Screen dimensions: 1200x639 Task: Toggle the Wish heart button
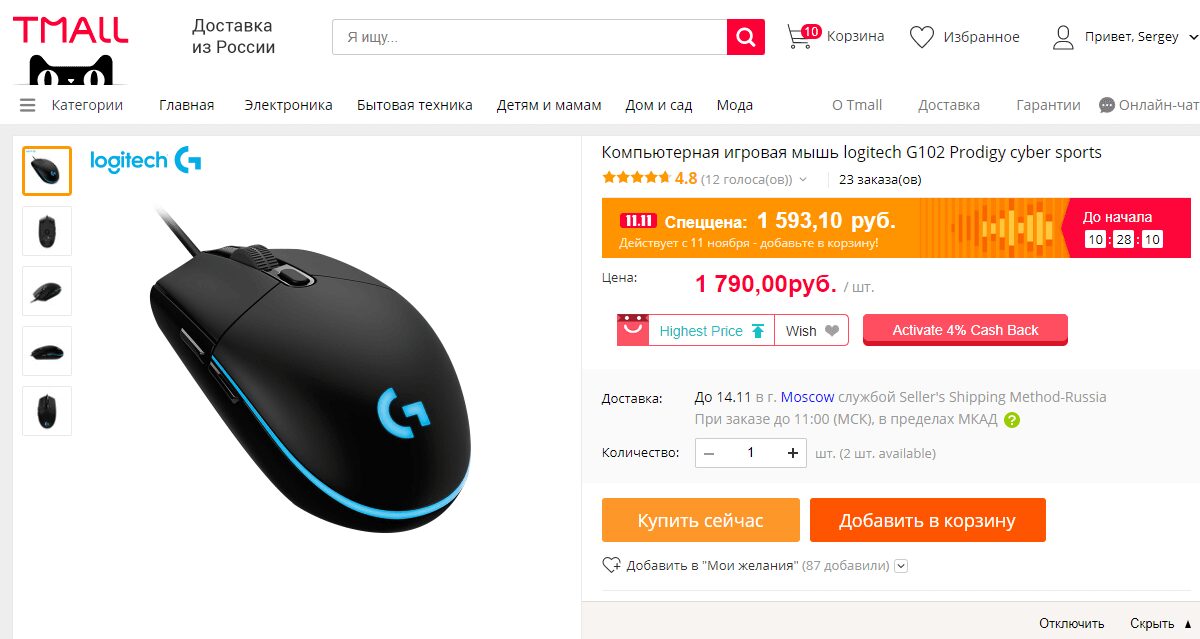point(811,331)
